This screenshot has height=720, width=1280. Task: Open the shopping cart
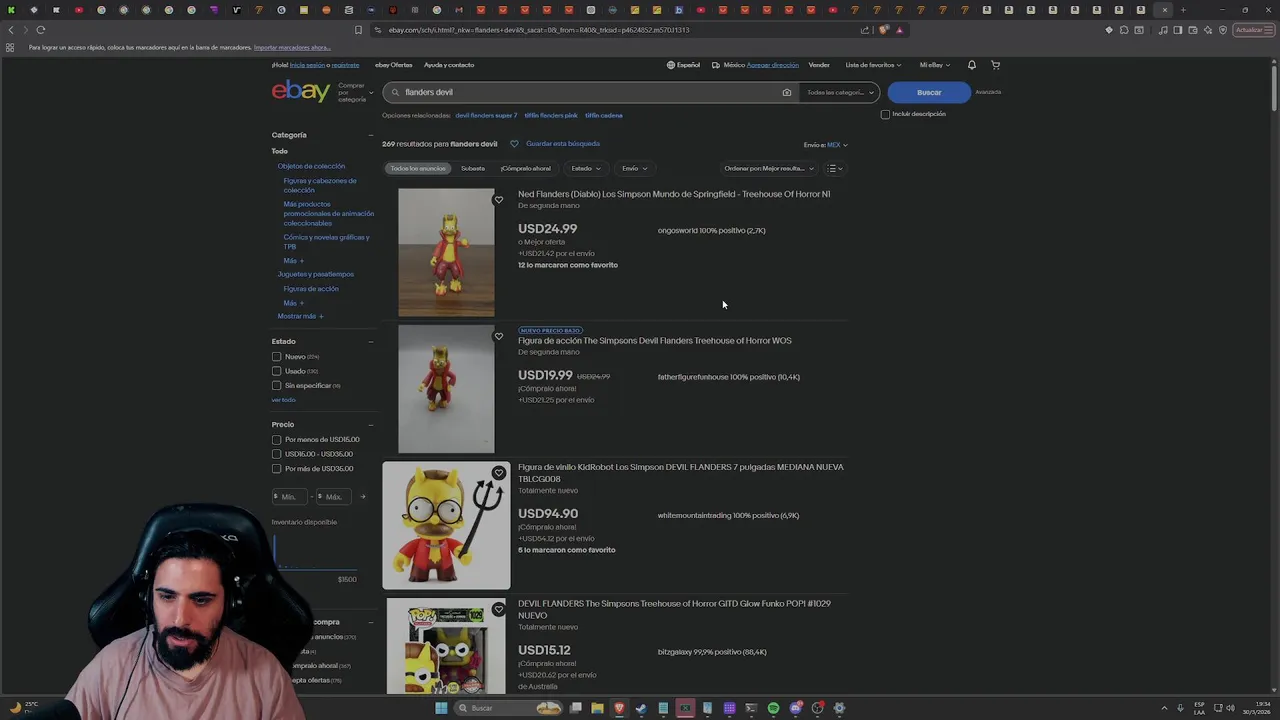click(x=995, y=65)
